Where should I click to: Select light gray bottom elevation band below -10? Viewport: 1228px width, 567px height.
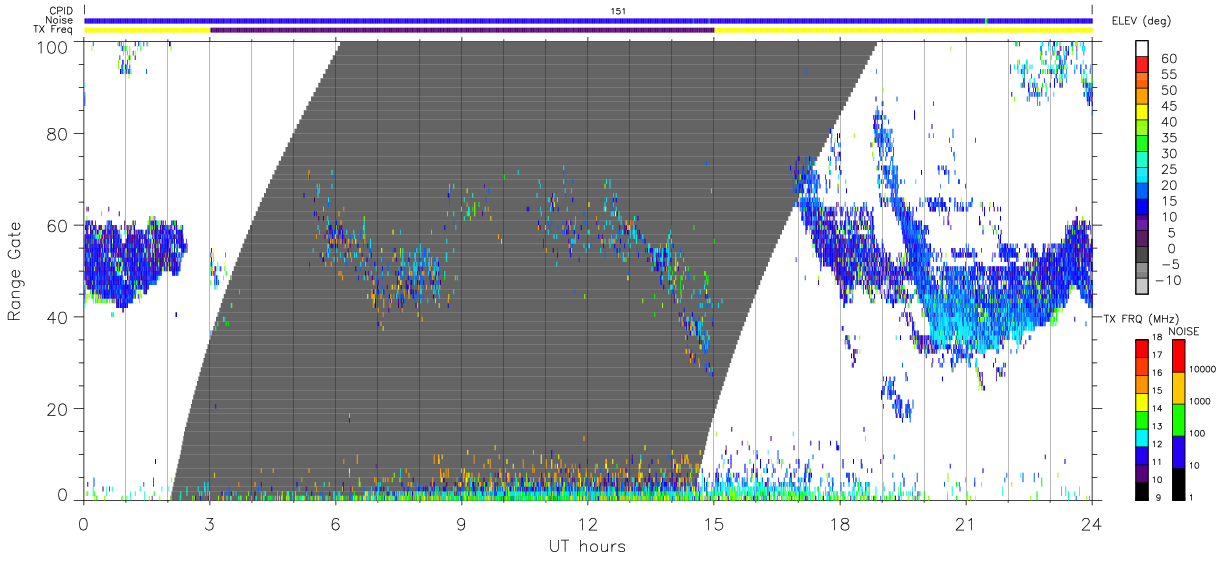(1142, 286)
